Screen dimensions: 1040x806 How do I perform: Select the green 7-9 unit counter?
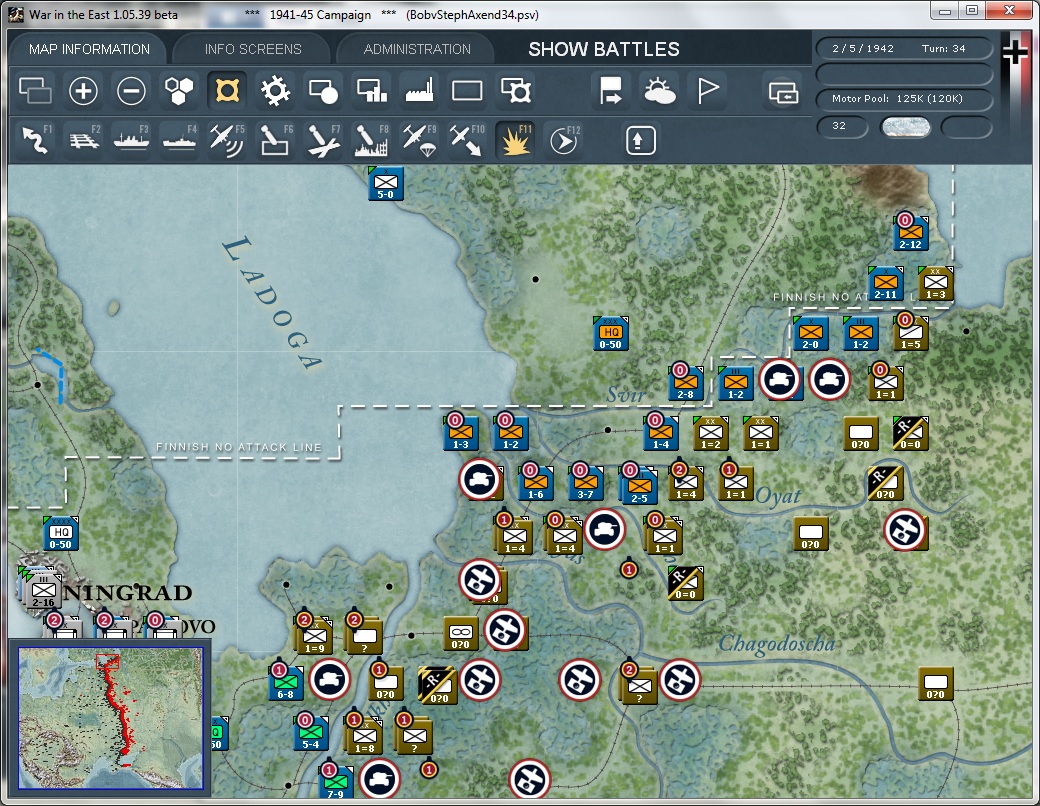tap(336, 782)
